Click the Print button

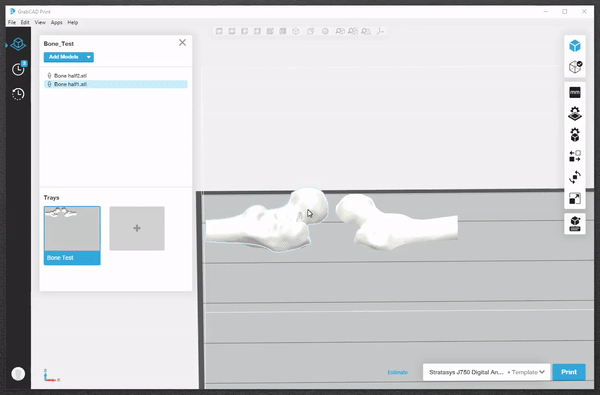[x=569, y=372]
